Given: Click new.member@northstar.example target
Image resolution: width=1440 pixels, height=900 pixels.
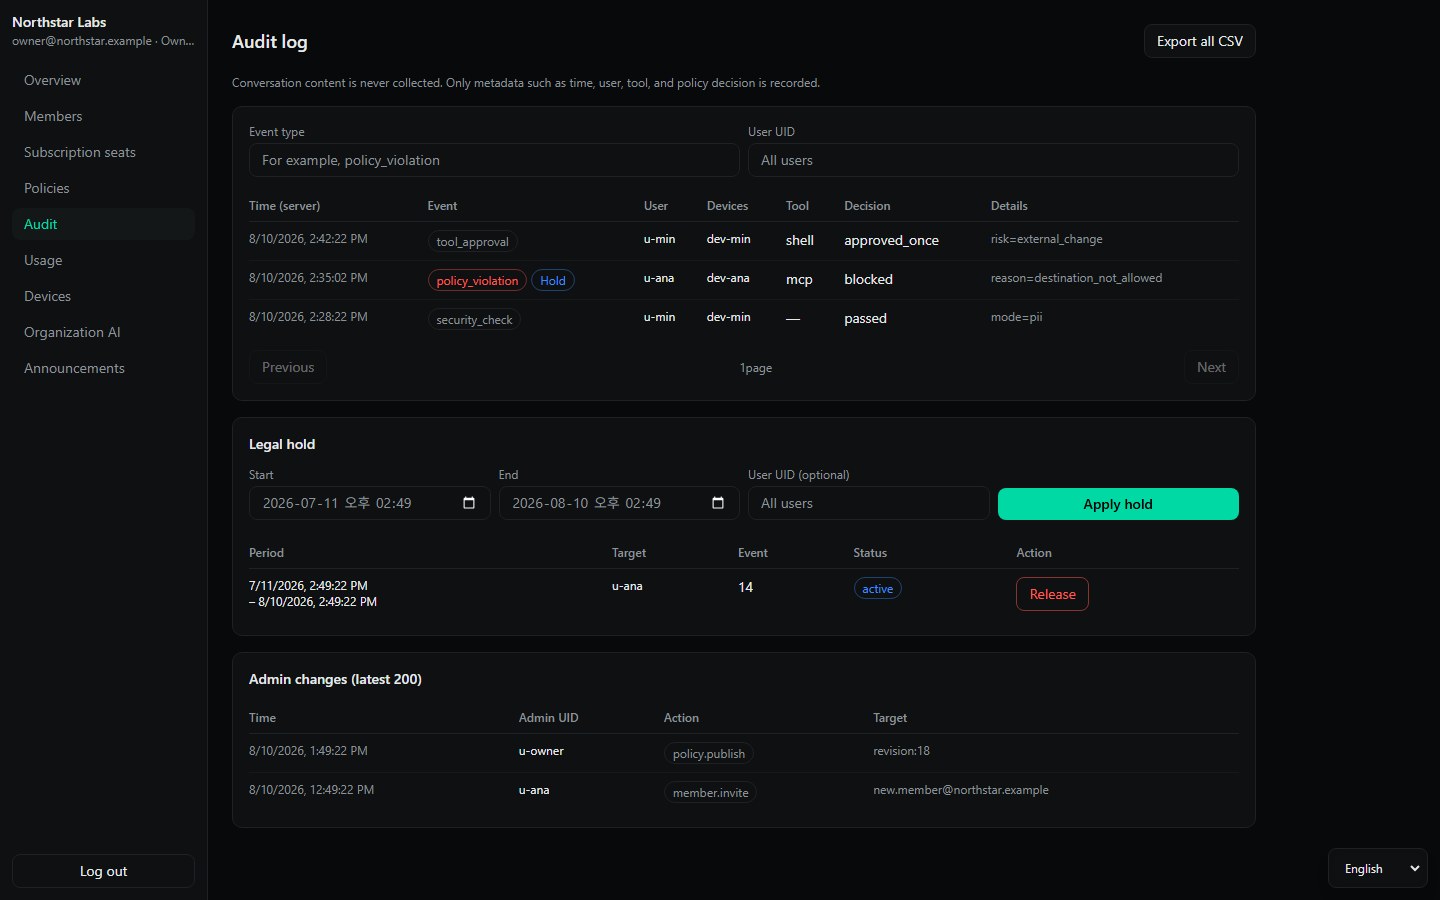Looking at the screenshot, I should coord(961,790).
